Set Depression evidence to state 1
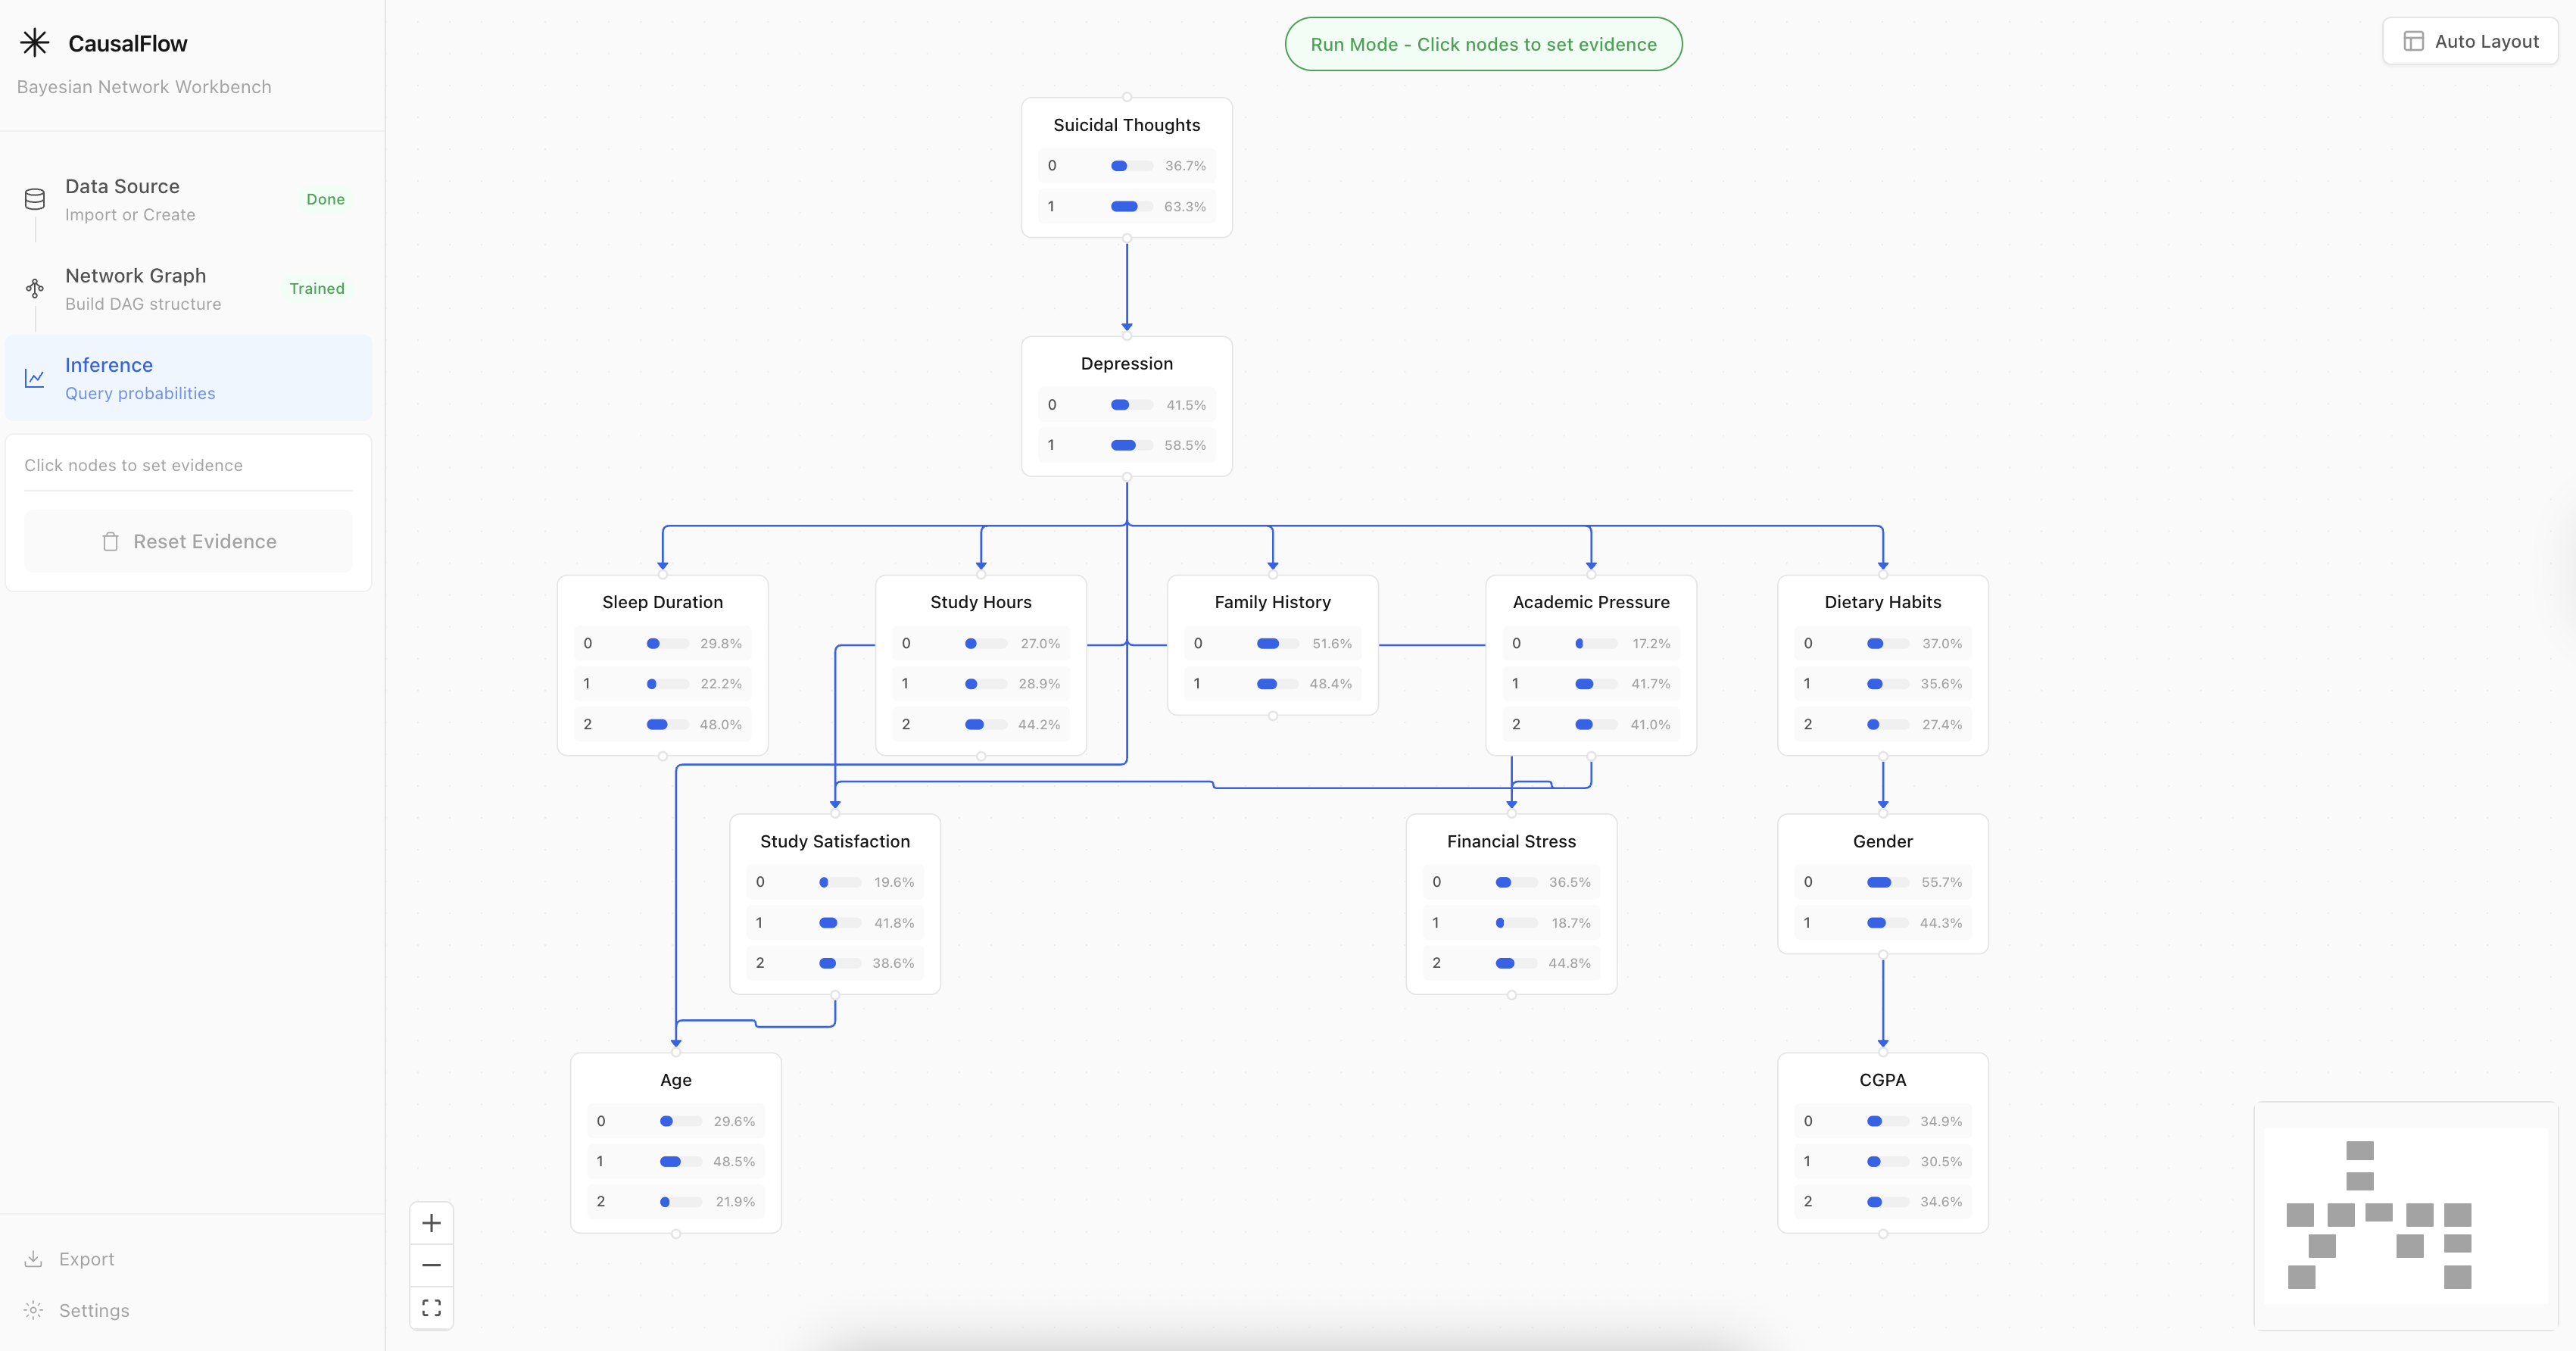 tap(1126, 445)
